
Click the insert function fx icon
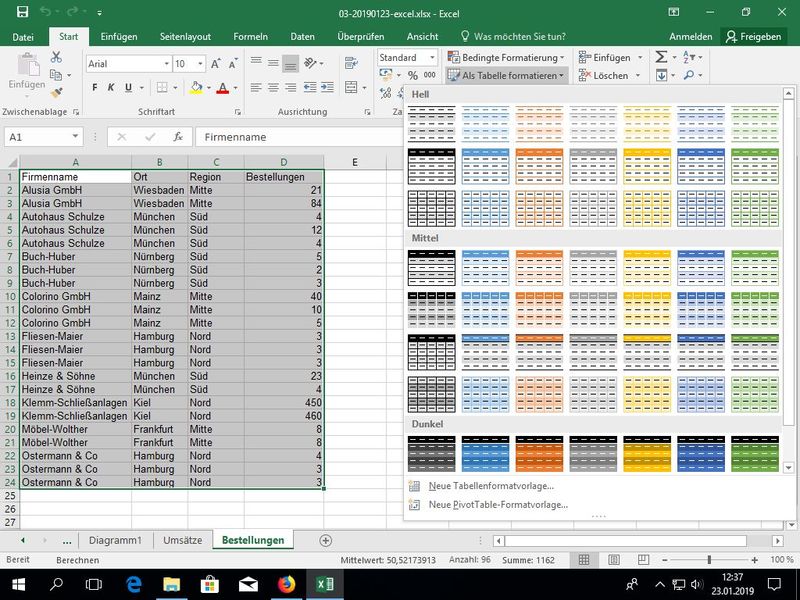pos(178,137)
